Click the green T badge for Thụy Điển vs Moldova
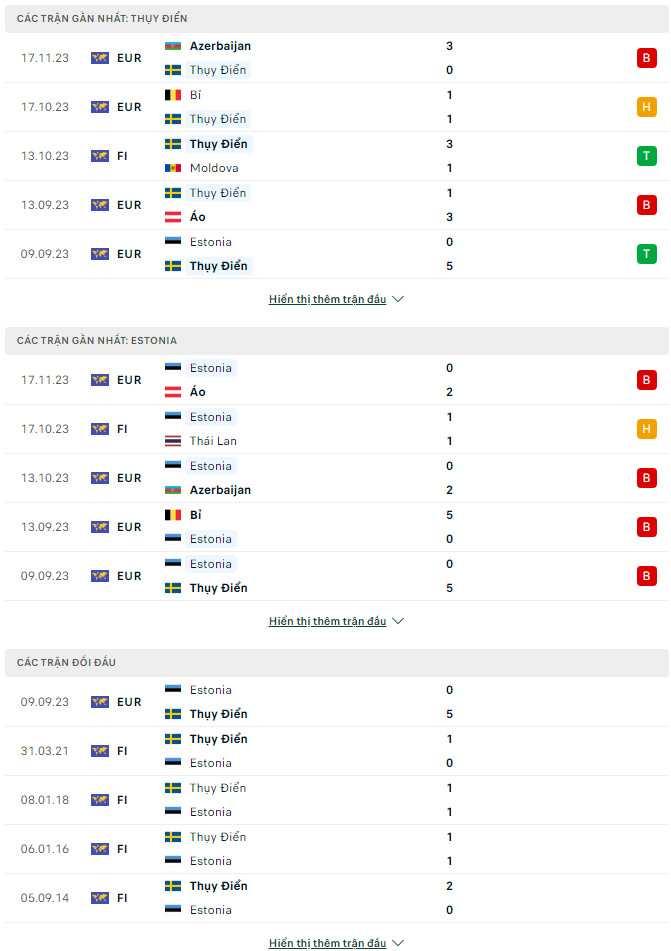Screen dimensions: 671x951 [x=646, y=156]
